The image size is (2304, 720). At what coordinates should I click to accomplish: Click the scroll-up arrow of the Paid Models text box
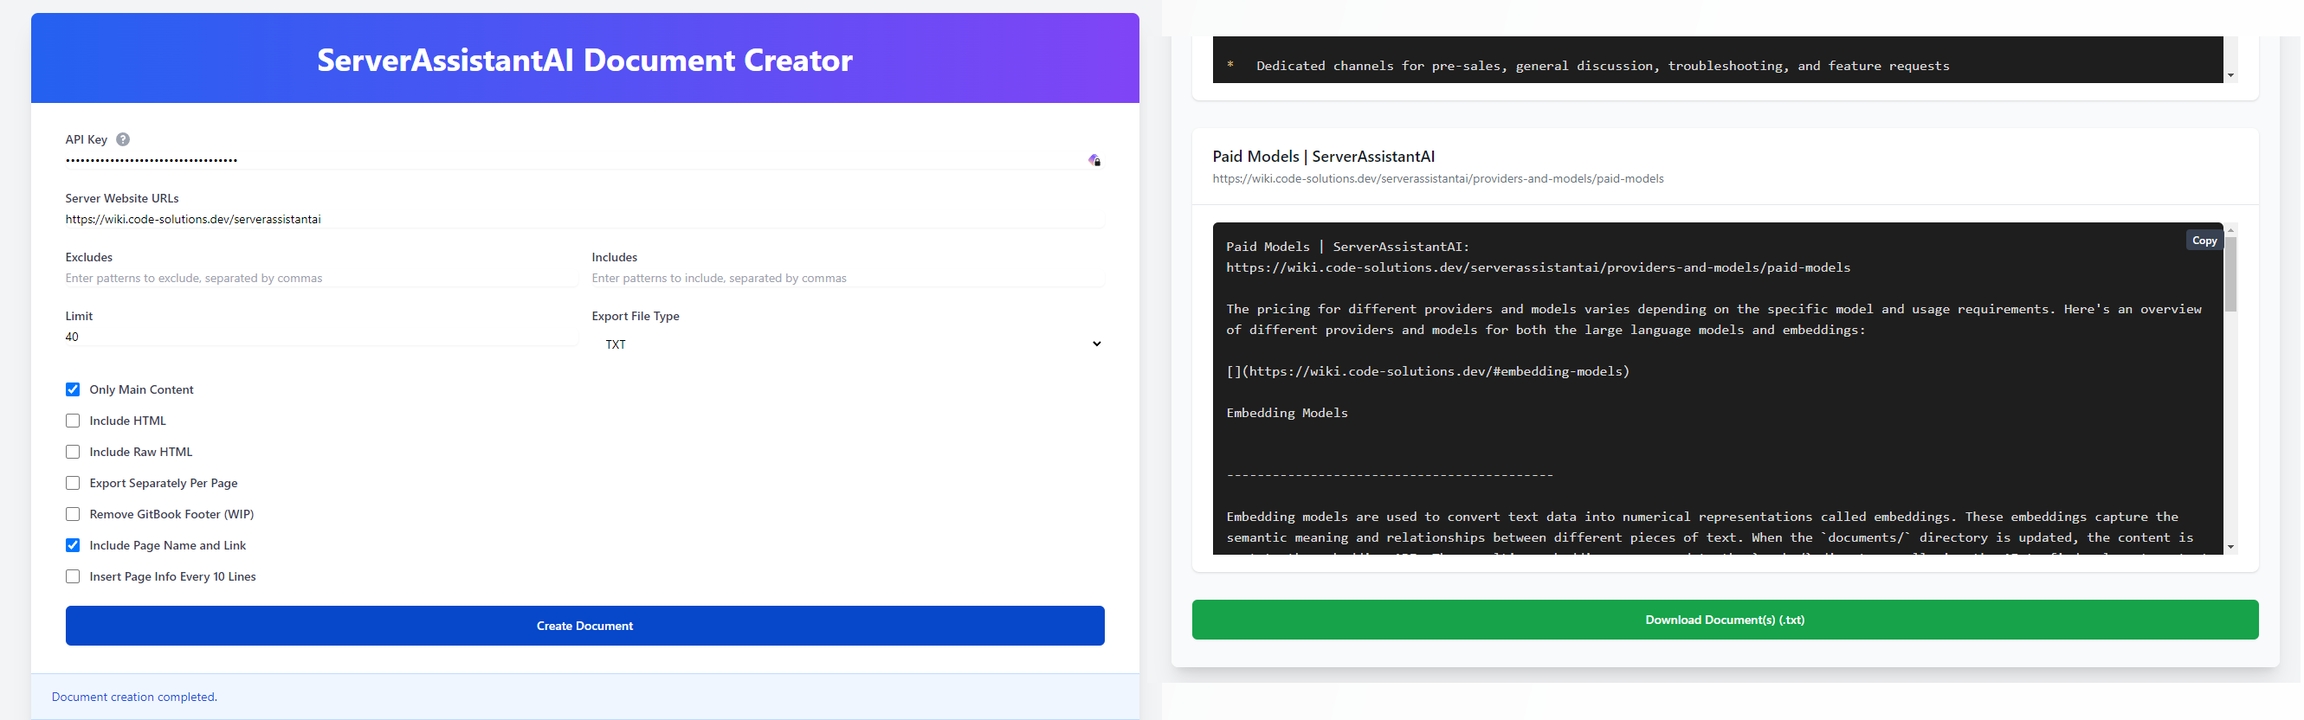2230,230
